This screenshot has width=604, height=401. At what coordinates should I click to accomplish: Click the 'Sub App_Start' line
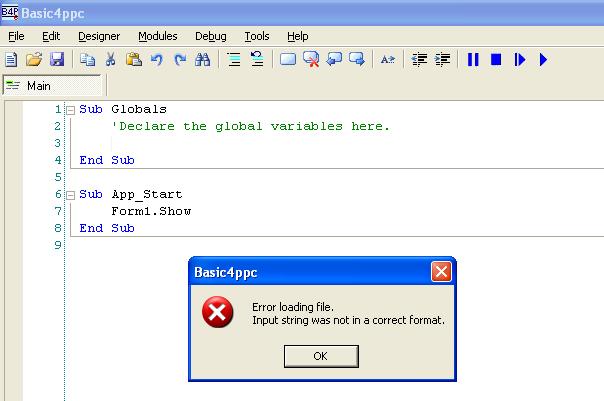pos(131,194)
